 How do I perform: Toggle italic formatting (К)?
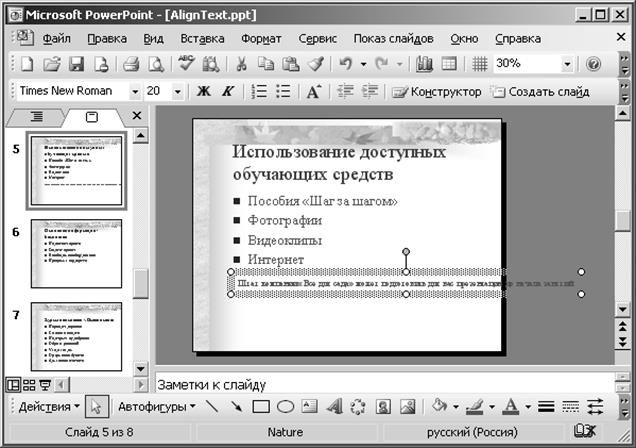tap(227, 91)
